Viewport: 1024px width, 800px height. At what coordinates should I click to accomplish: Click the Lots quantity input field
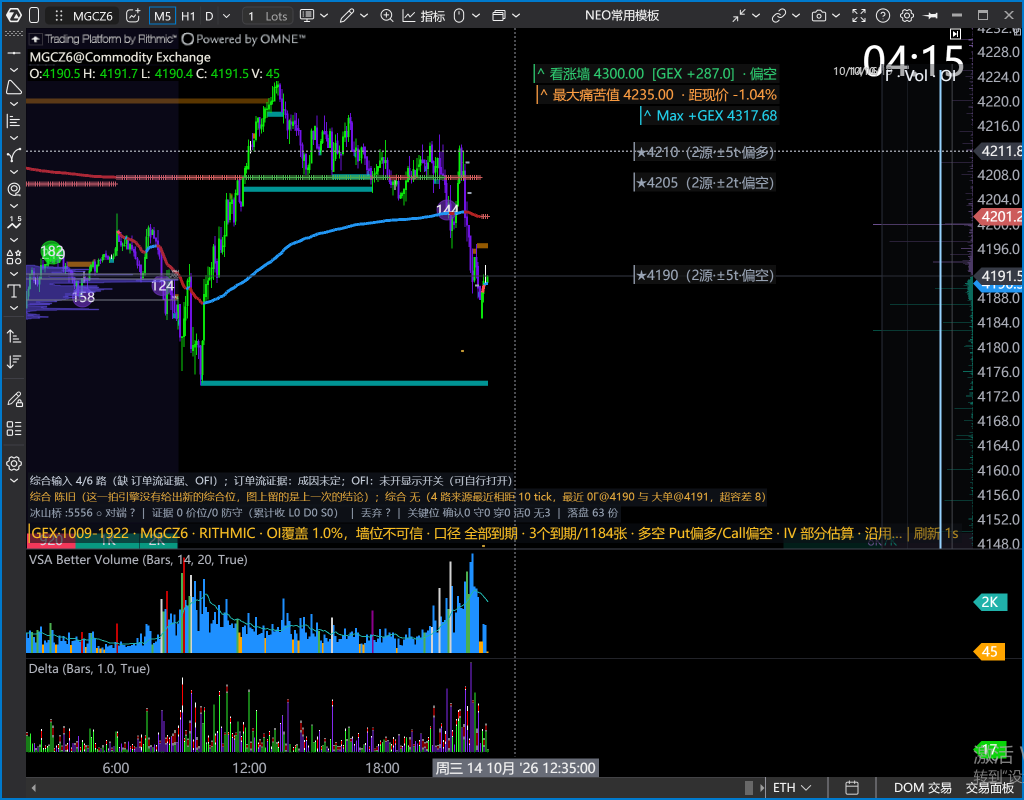[x=269, y=16]
